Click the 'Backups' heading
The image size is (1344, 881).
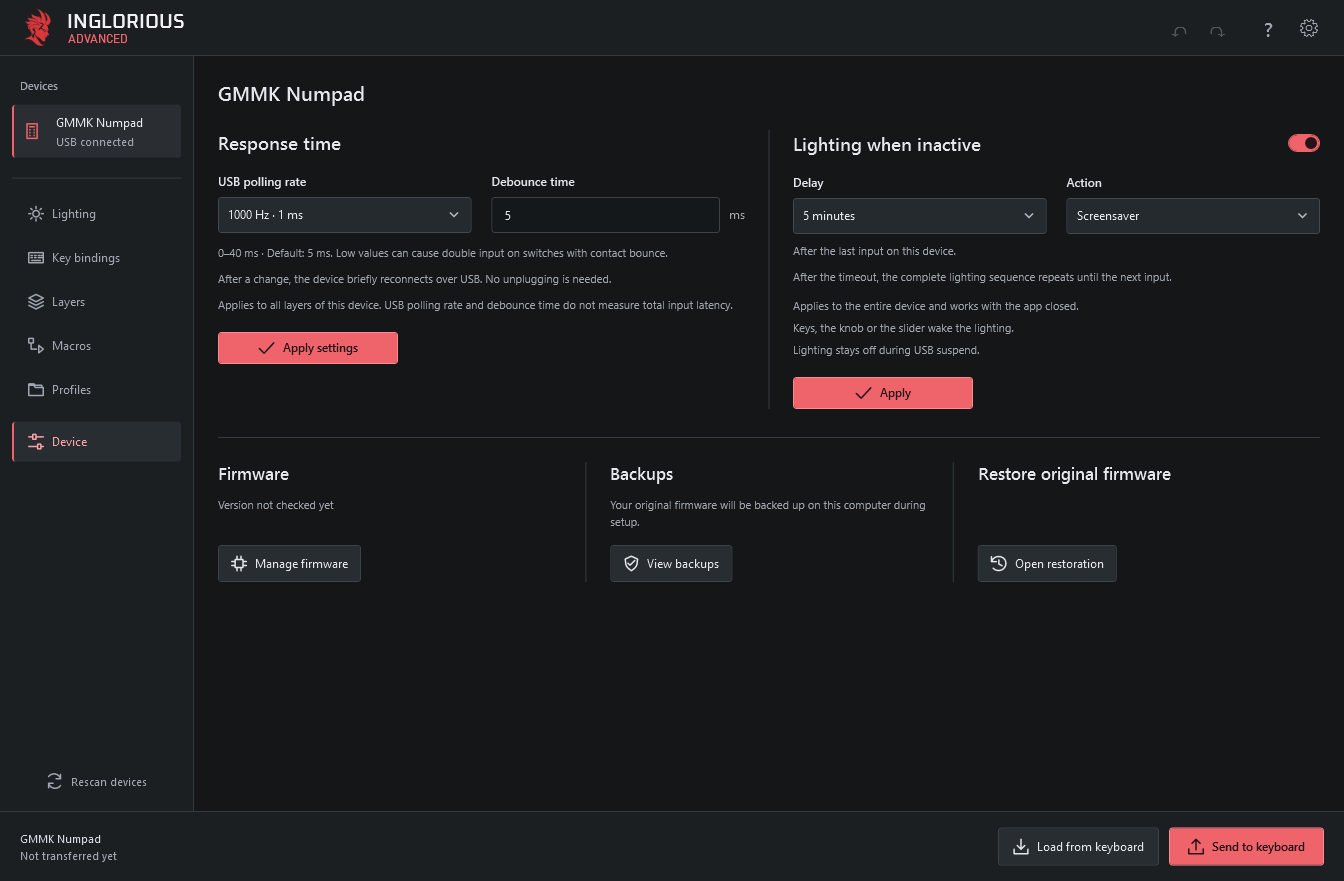(x=641, y=474)
